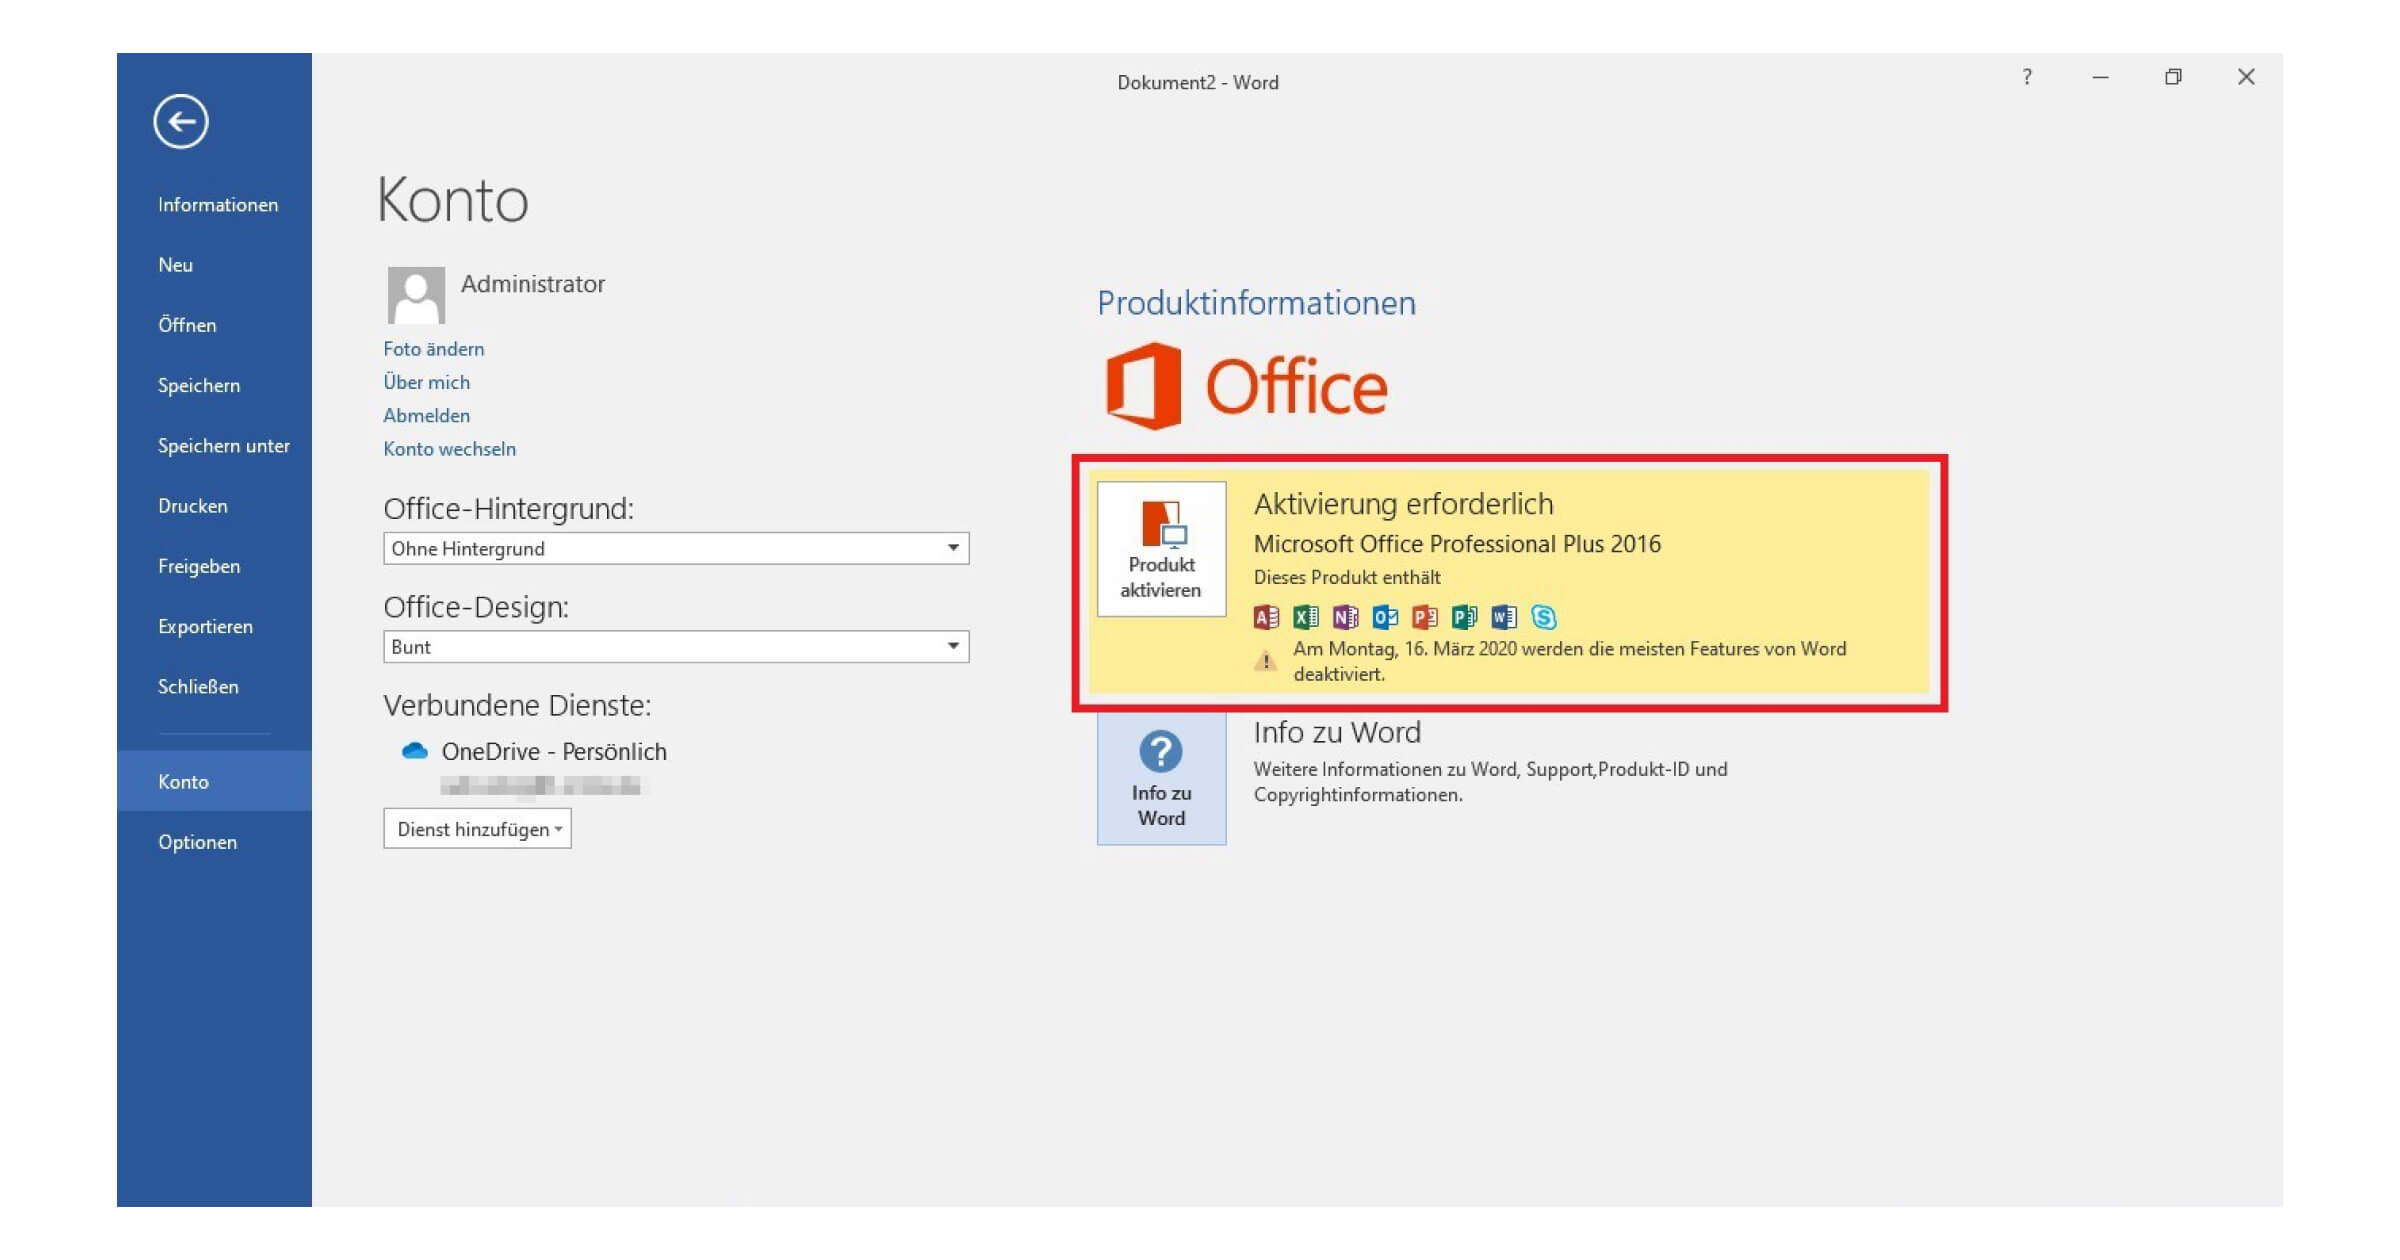Click the OneDrive cloud icon
The width and height of the screenshot is (2400, 1260).
tap(415, 751)
